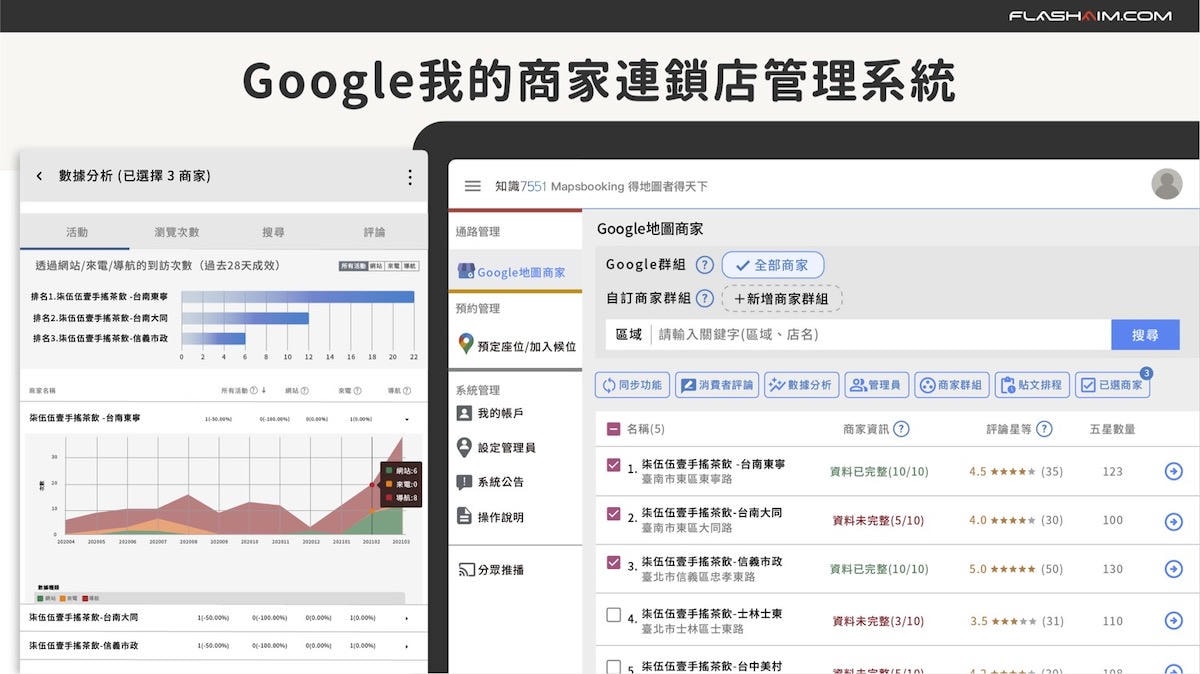
Task: Show help for Google群組
Action: coord(705,265)
